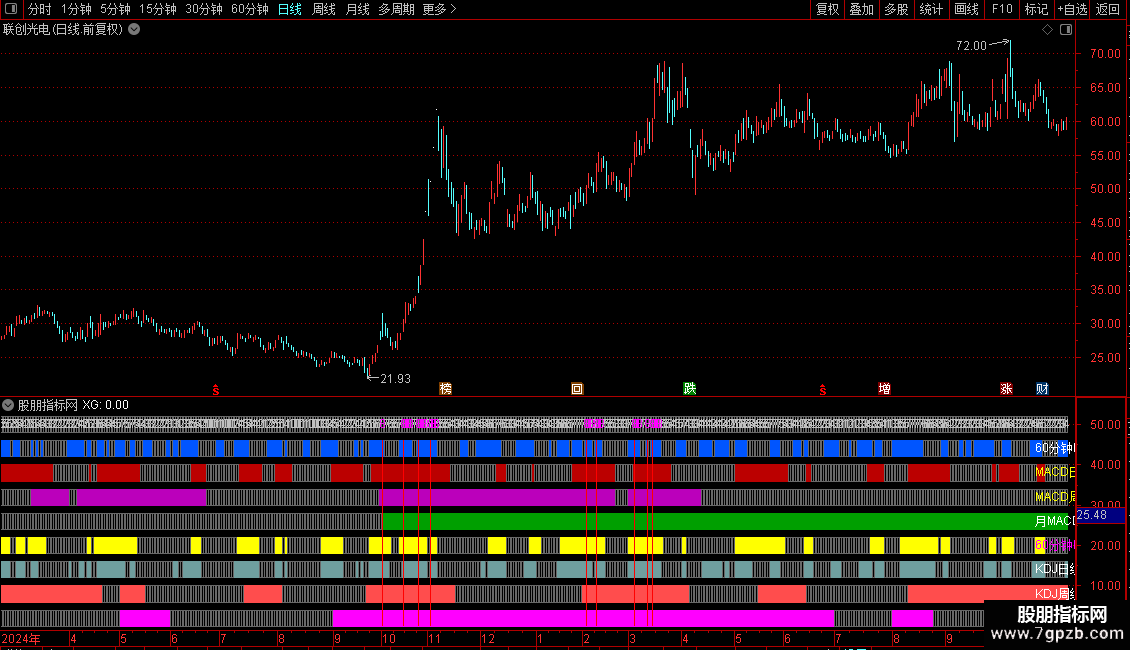Click the red 涨 event marker
Image resolution: width=1130 pixels, height=650 pixels.
[1006, 388]
